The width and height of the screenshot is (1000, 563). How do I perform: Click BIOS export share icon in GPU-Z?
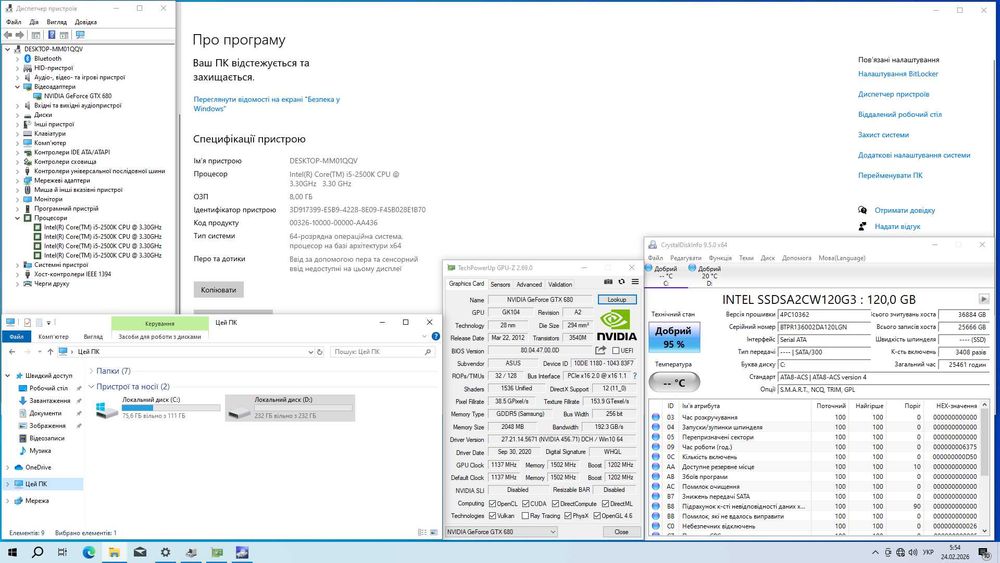point(600,350)
